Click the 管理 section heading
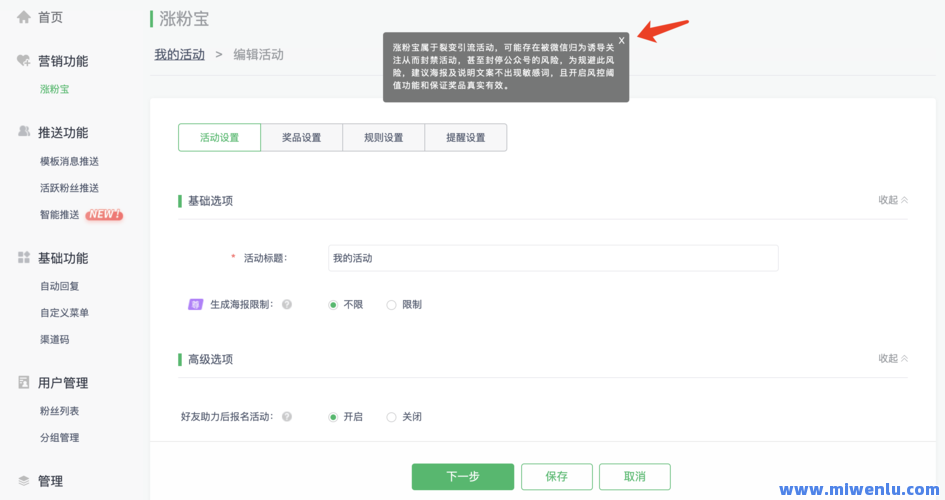Viewport: 945px width, 500px height. (50, 481)
